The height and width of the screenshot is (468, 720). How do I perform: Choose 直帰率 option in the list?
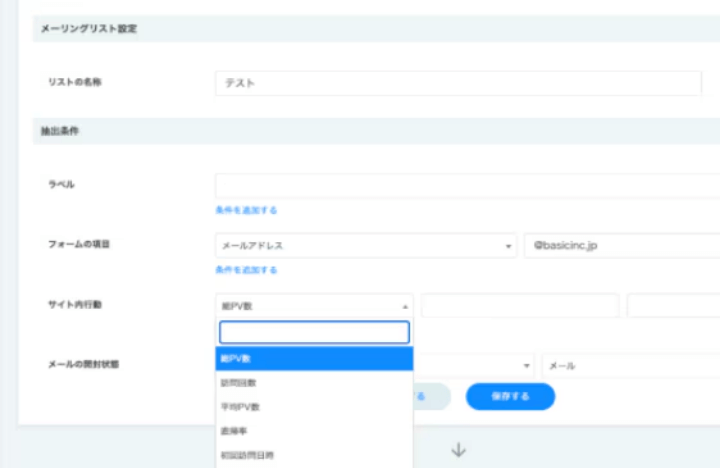(x=314, y=431)
